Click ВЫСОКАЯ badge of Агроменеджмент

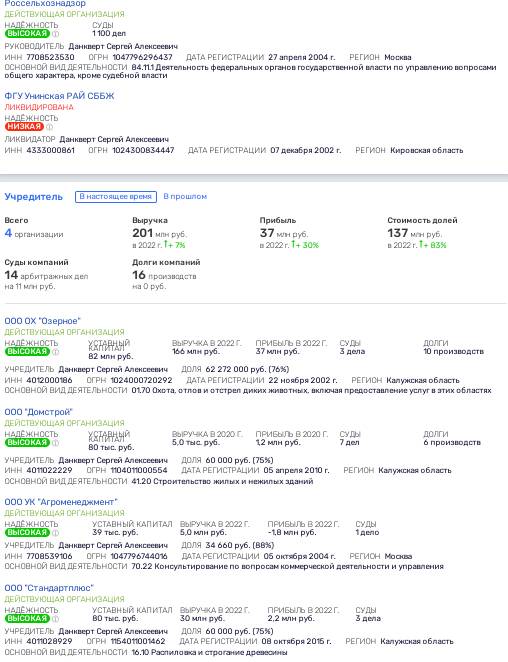click(x=27, y=533)
